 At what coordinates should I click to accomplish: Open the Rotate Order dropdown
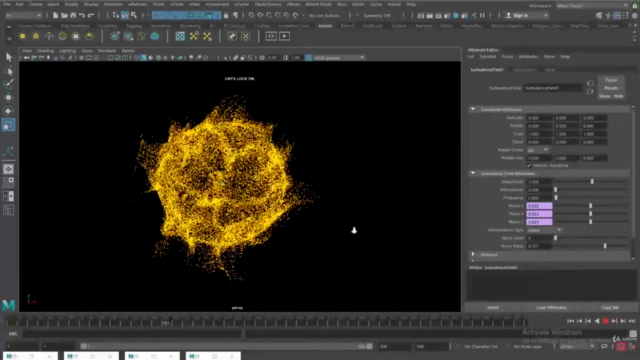538,150
